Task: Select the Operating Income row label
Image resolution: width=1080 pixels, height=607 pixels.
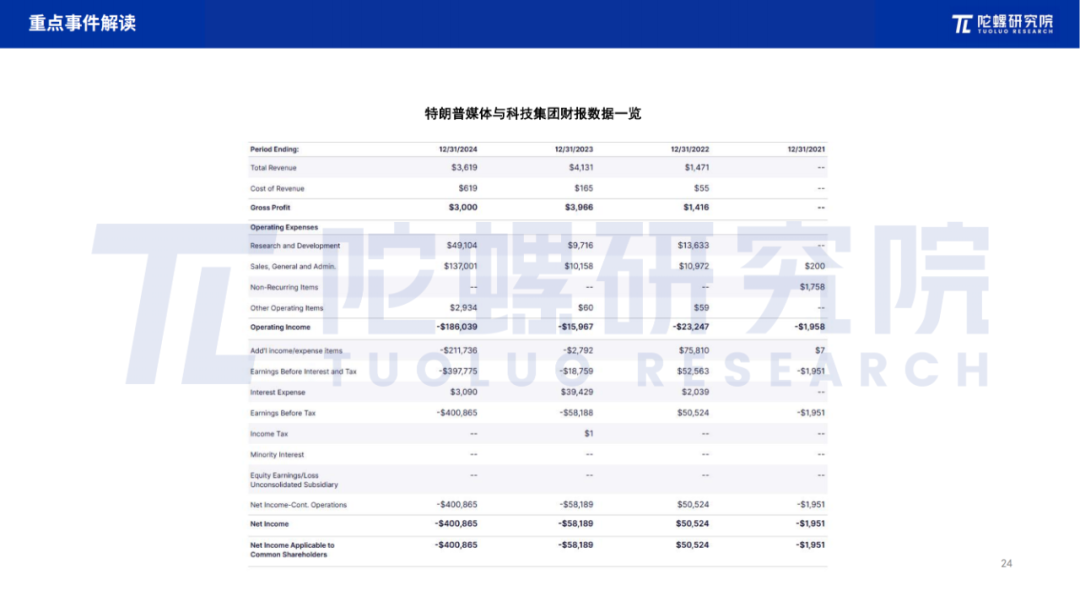Action: coord(280,327)
